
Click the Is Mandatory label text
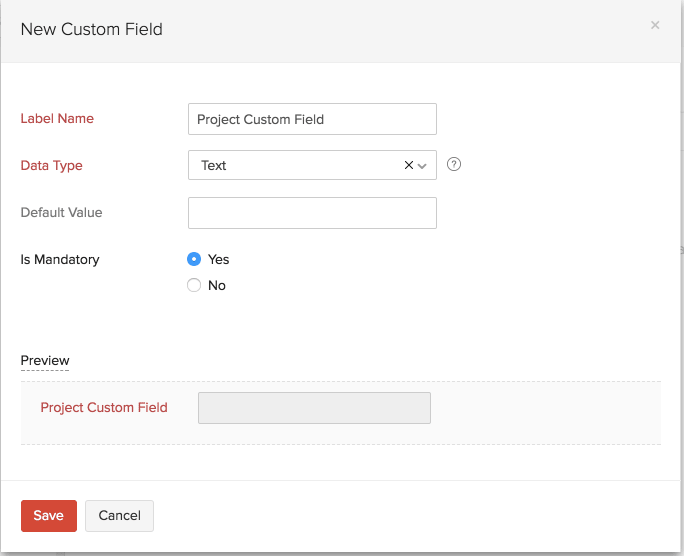(x=60, y=260)
